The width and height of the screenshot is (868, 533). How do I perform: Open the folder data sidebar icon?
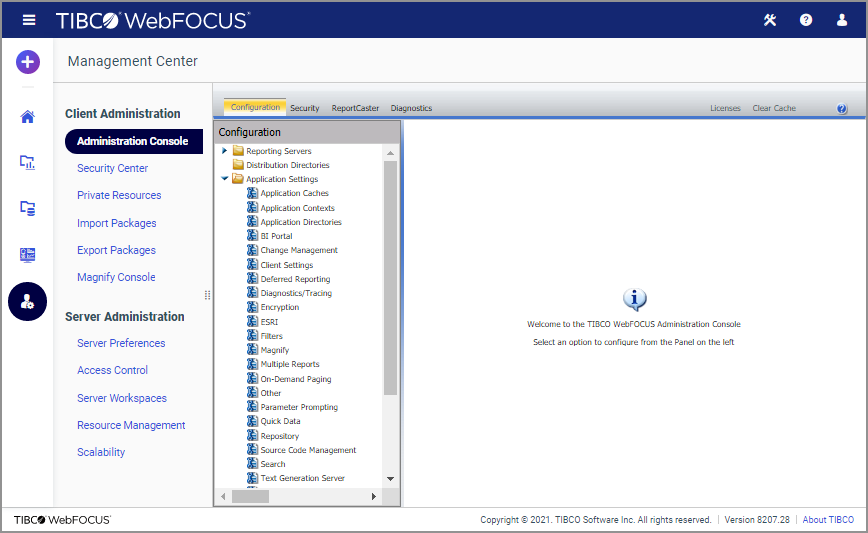coord(28,208)
